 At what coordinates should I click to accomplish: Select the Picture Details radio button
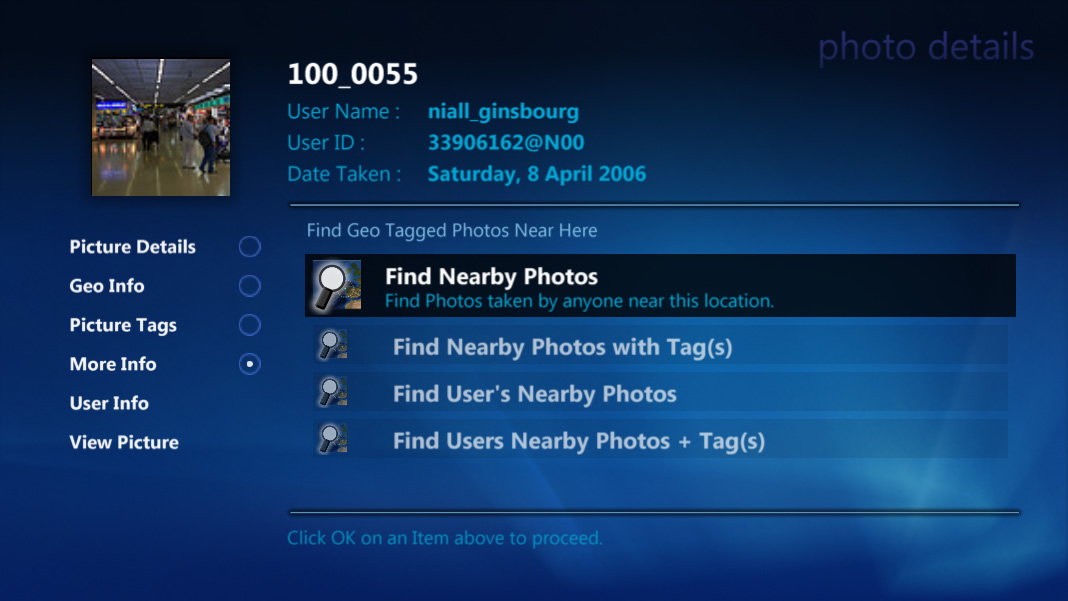[249, 247]
